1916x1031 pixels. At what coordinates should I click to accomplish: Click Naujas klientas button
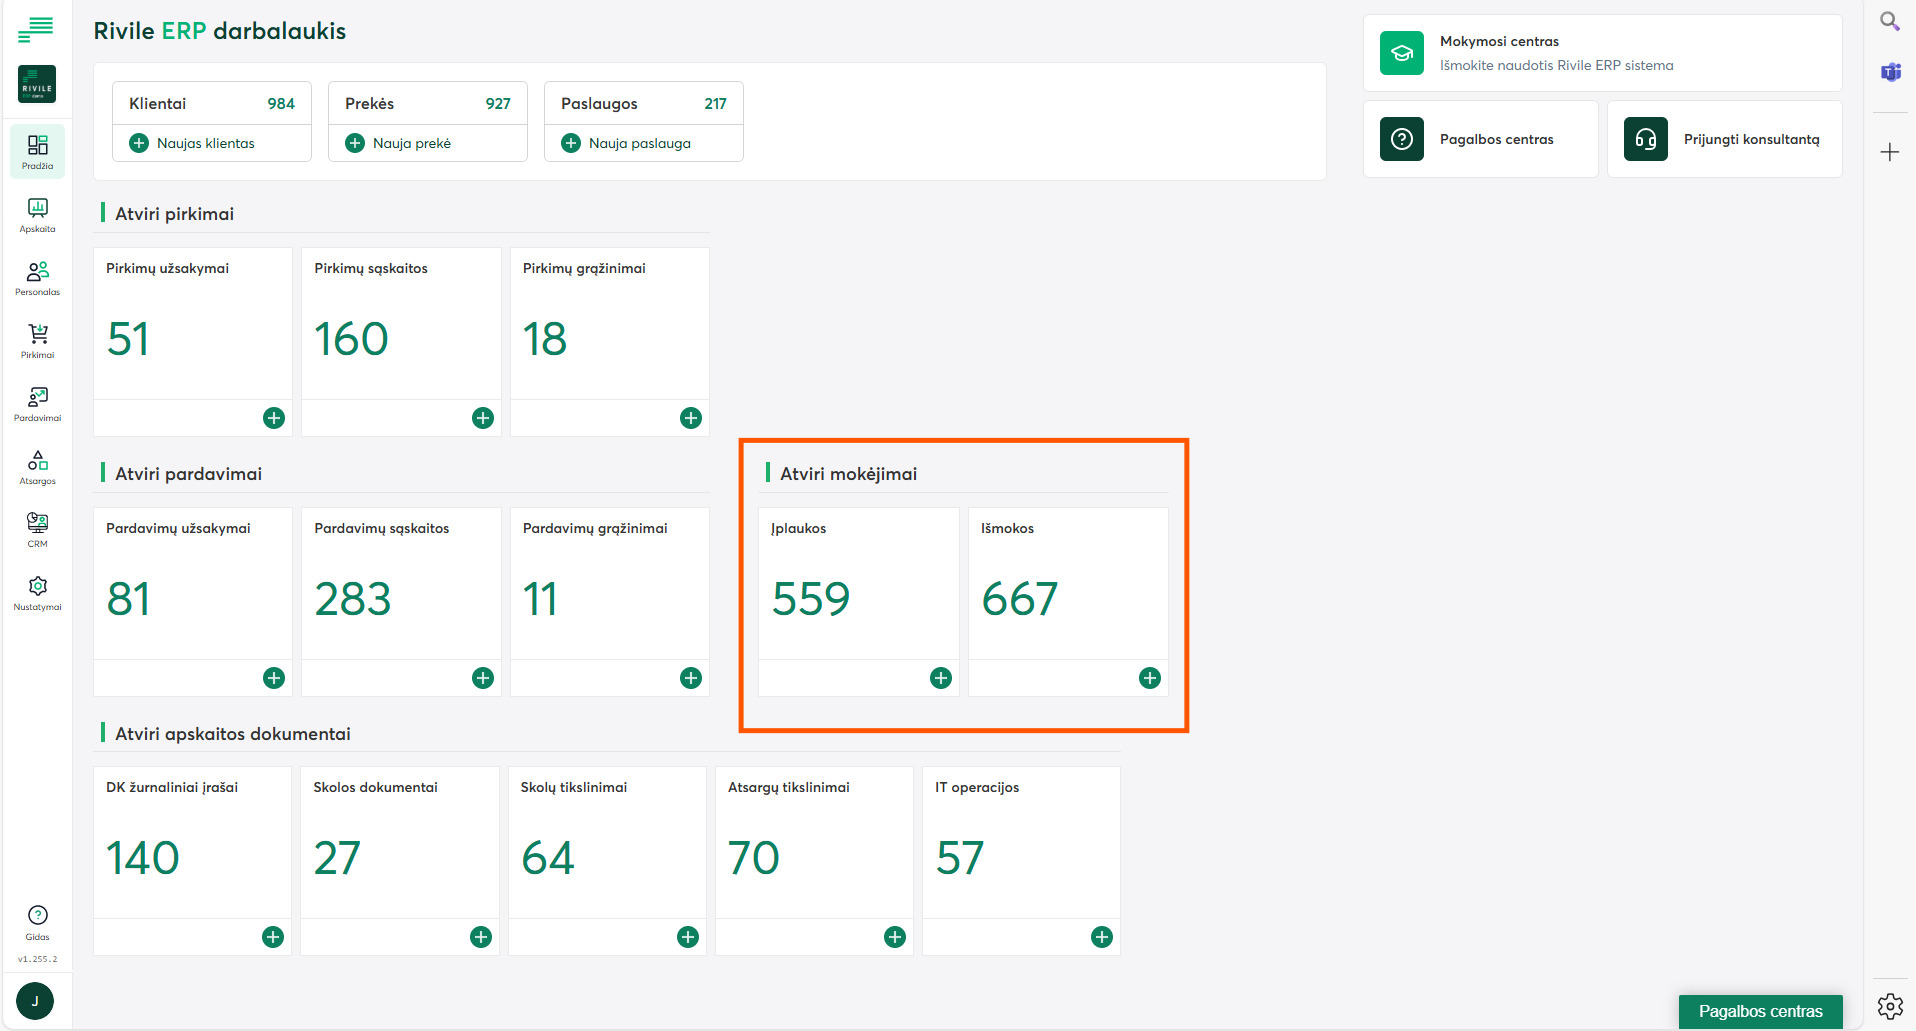coord(193,143)
